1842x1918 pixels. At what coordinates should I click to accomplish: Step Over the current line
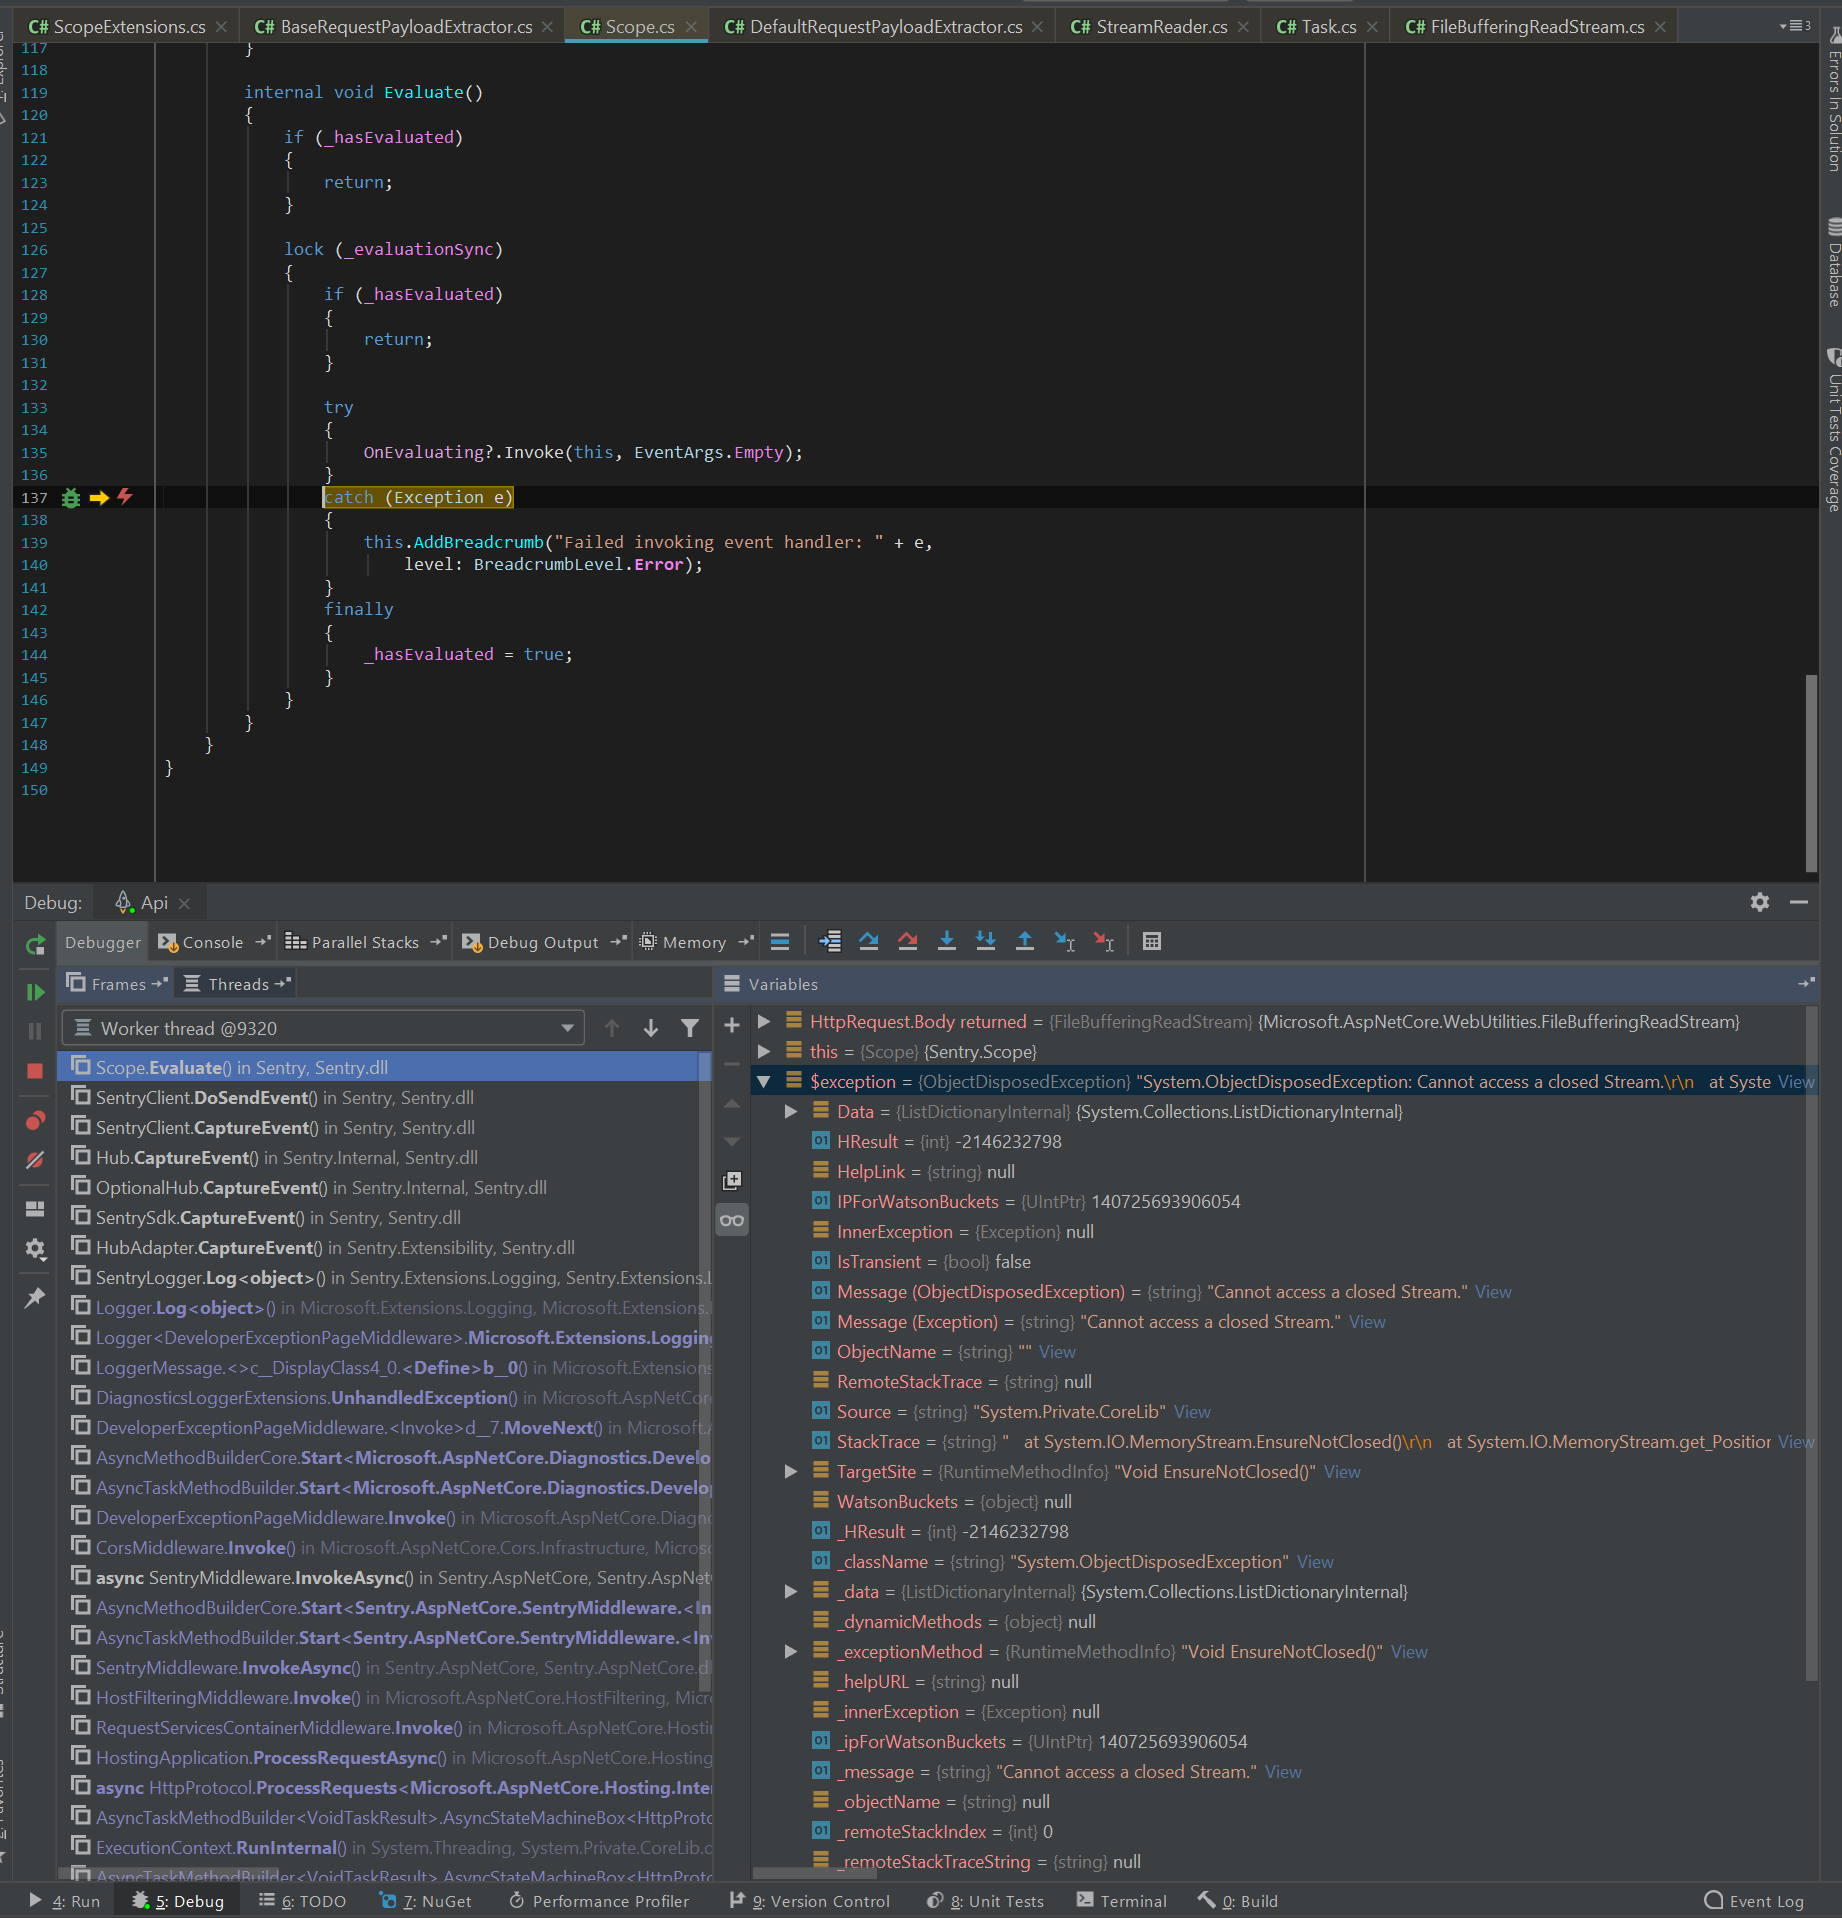point(869,941)
